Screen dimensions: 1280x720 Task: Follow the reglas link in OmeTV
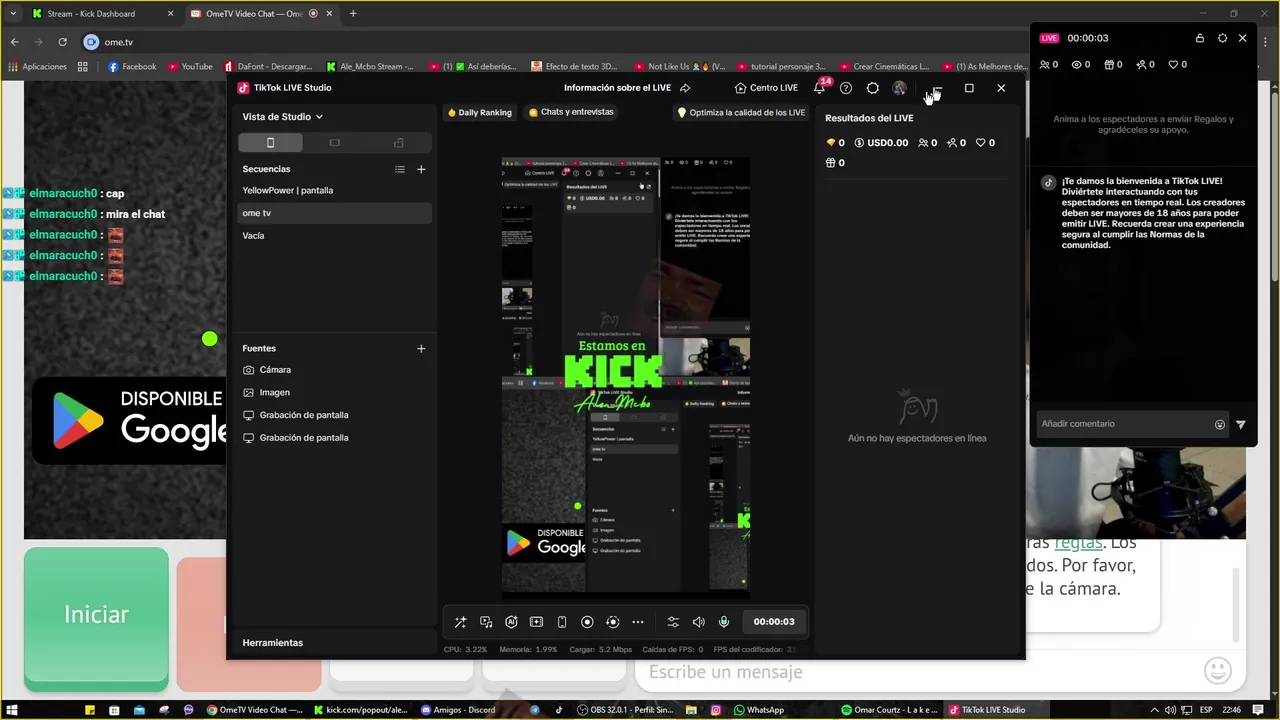(1078, 543)
